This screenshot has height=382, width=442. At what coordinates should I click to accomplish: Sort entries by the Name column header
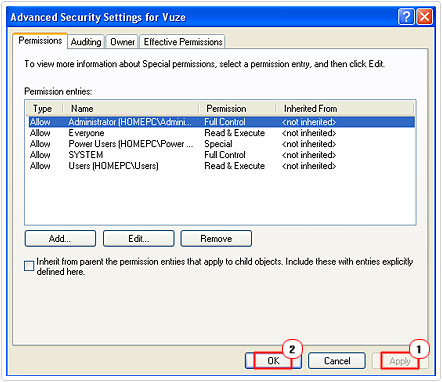tap(131, 109)
